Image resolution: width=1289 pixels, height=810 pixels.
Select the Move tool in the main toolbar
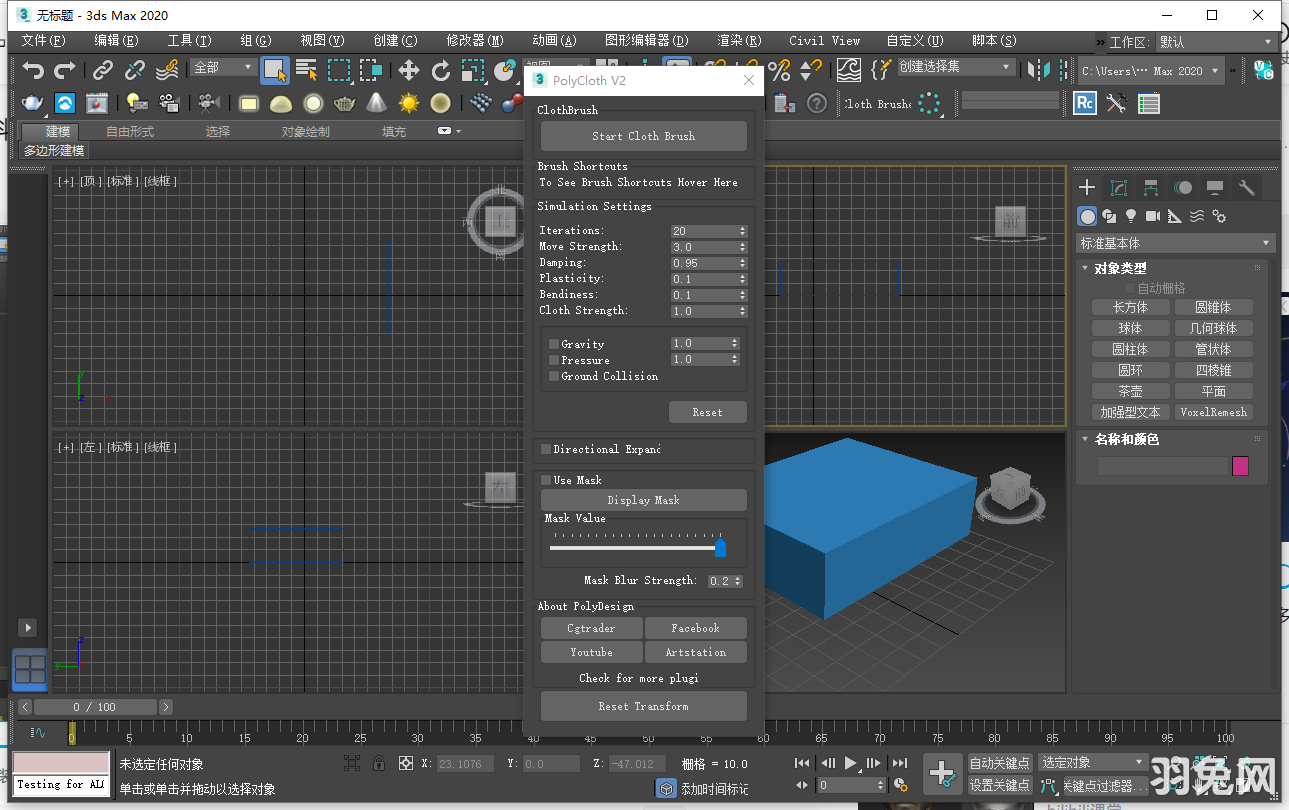409,69
